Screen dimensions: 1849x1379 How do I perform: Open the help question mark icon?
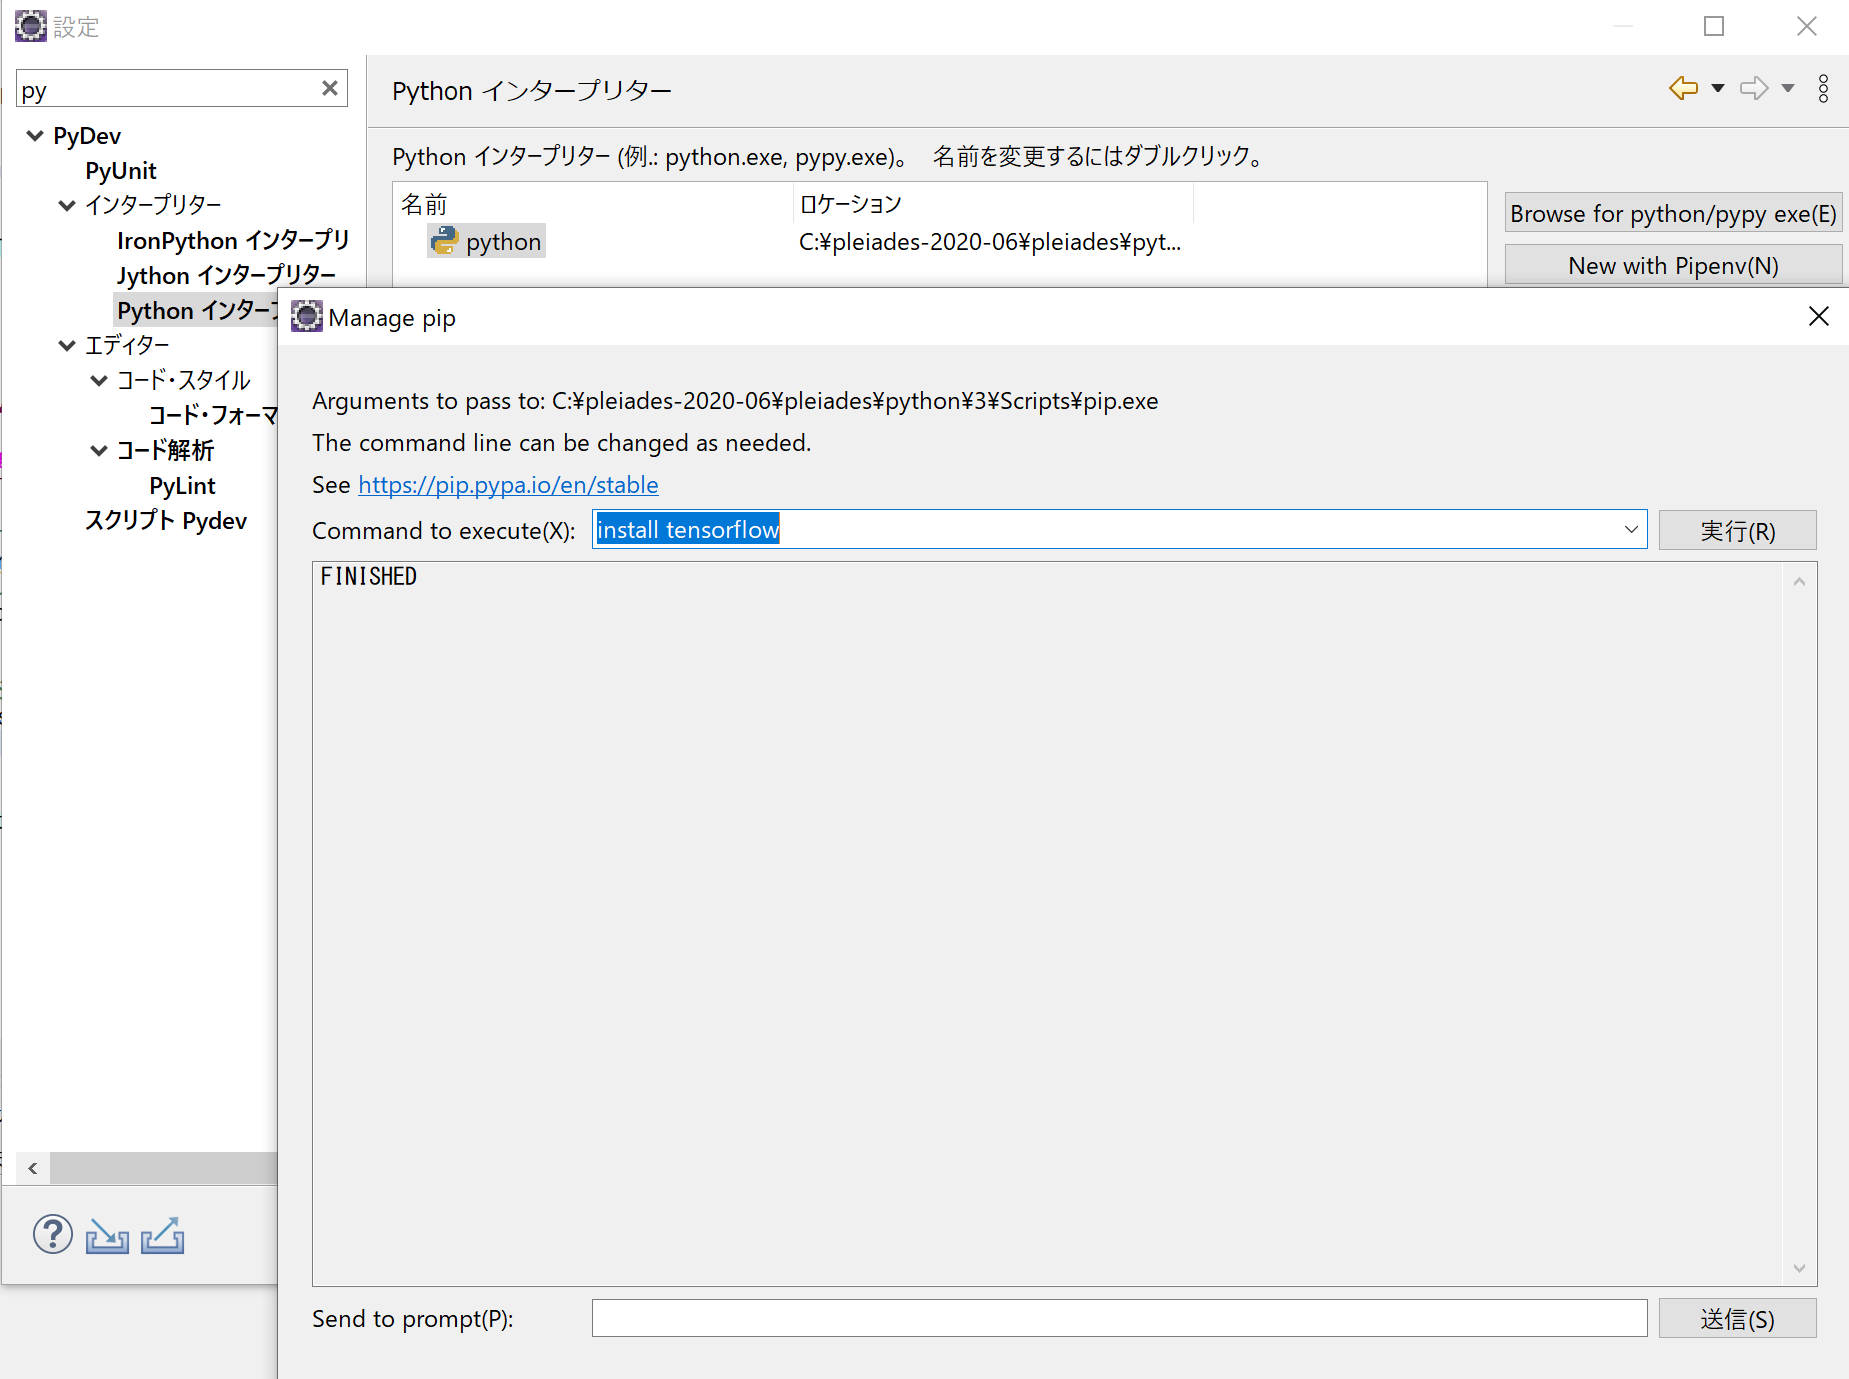pyautogui.click(x=52, y=1235)
